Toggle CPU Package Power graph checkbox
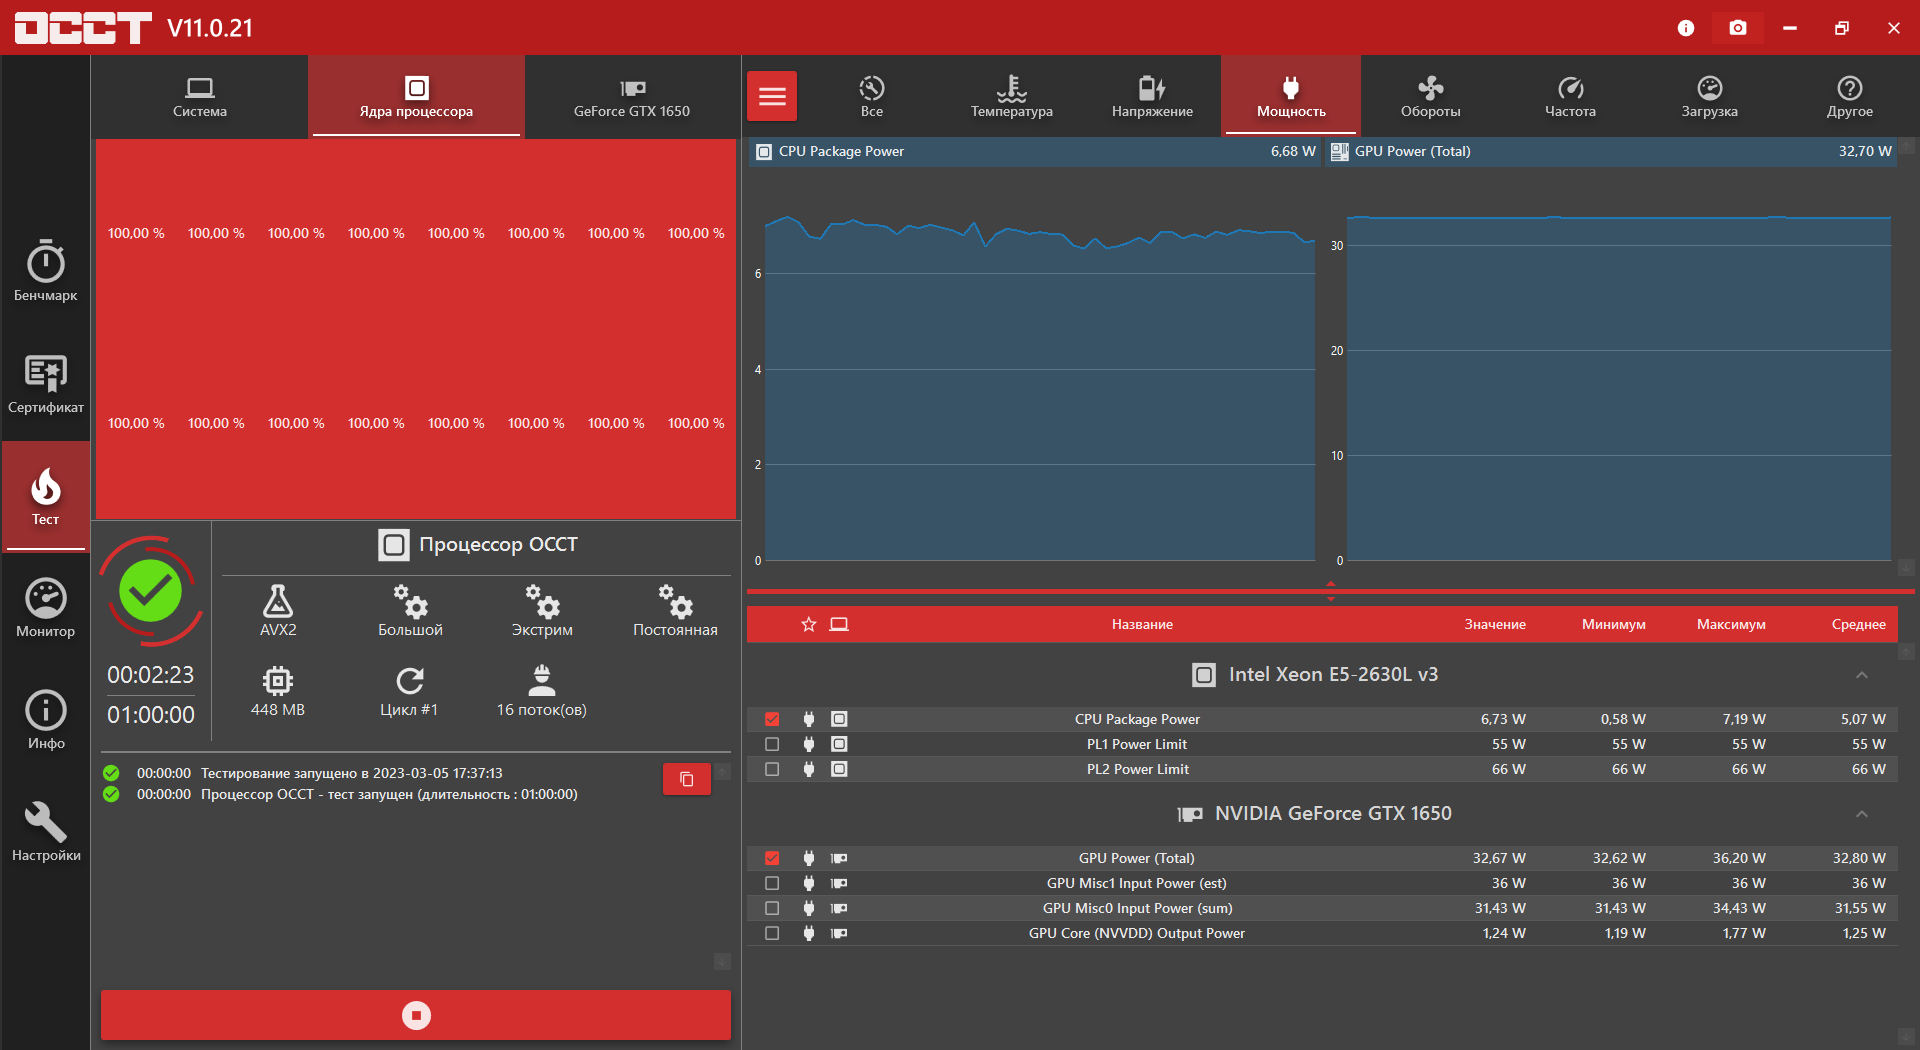The image size is (1920, 1050). (x=772, y=719)
